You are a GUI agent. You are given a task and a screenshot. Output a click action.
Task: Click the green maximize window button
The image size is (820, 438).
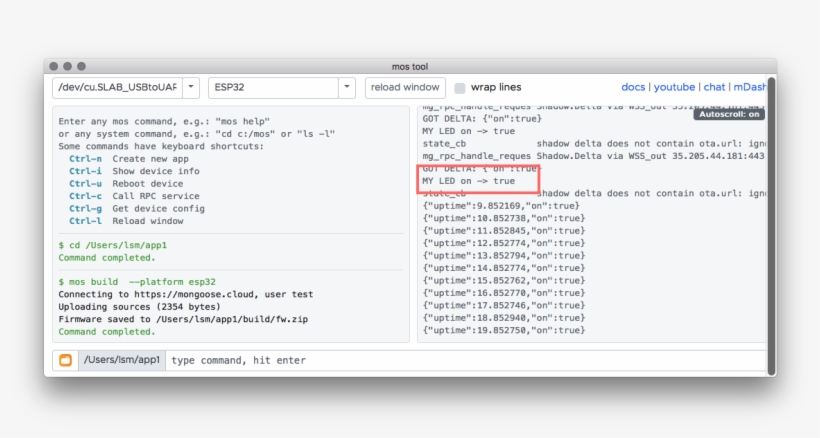pyautogui.click(x=81, y=66)
